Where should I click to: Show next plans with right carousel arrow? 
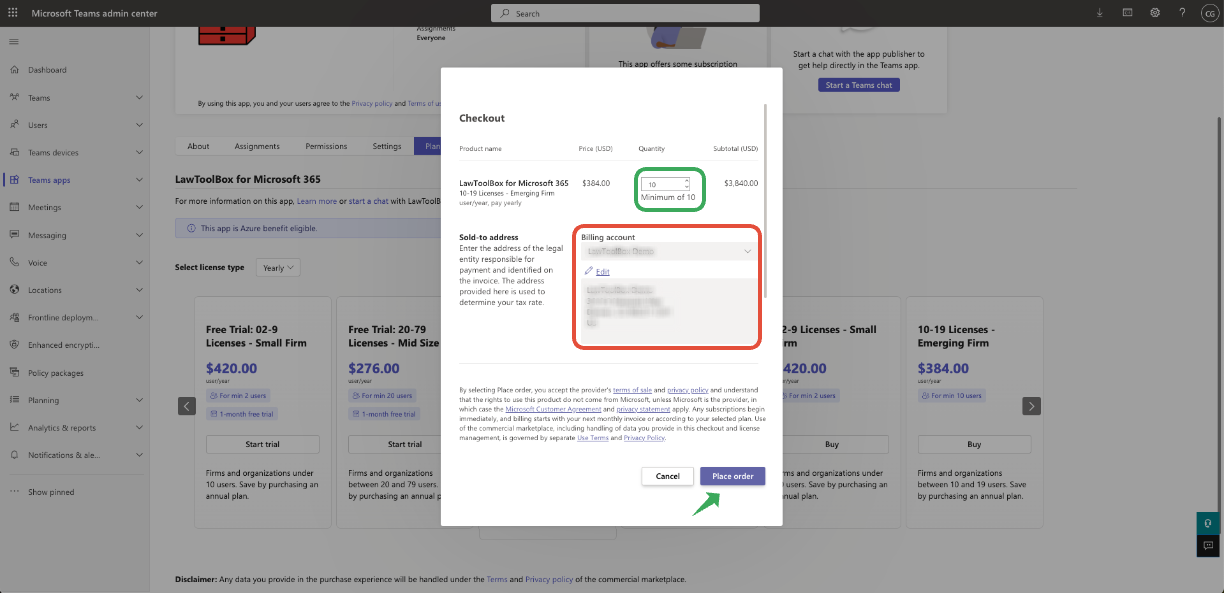tap(1032, 406)
